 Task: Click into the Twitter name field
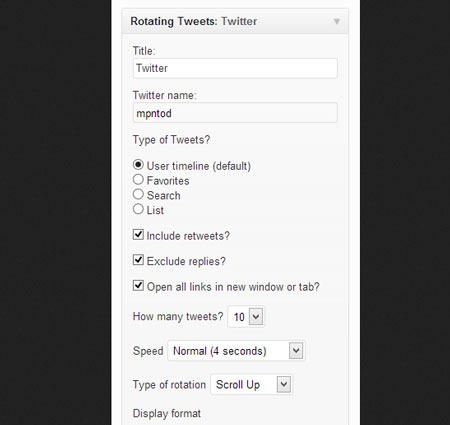(x=235, y=113)
